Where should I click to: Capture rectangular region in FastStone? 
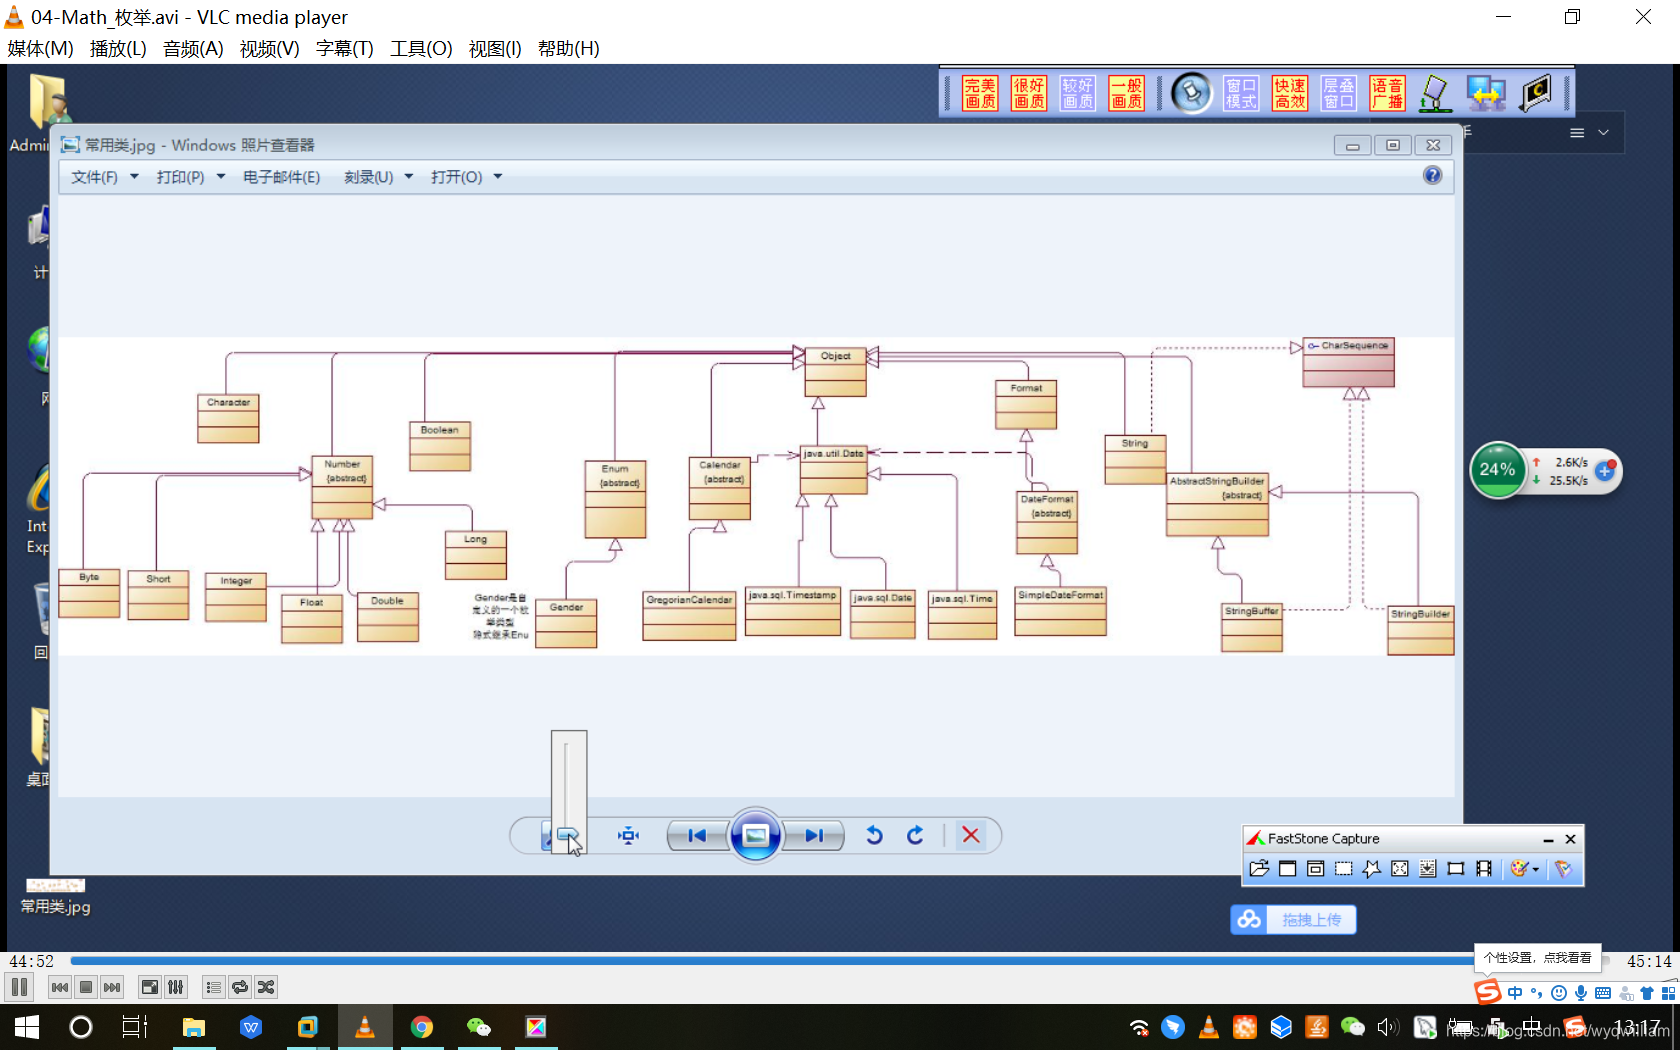tap(1343, 869)
